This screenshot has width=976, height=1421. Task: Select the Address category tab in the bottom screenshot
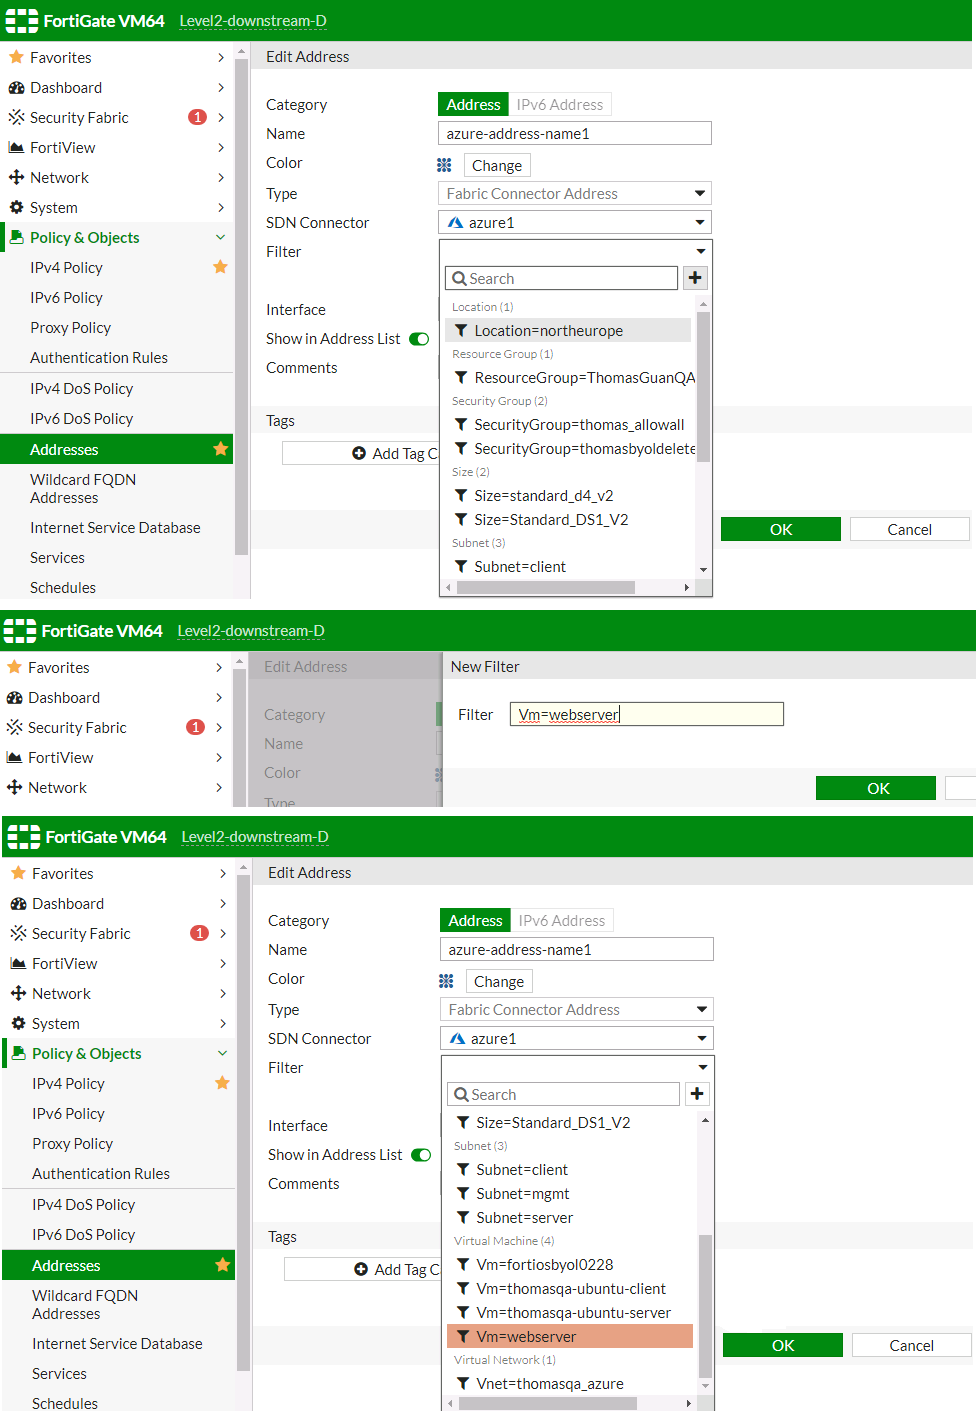pos(476,920)
